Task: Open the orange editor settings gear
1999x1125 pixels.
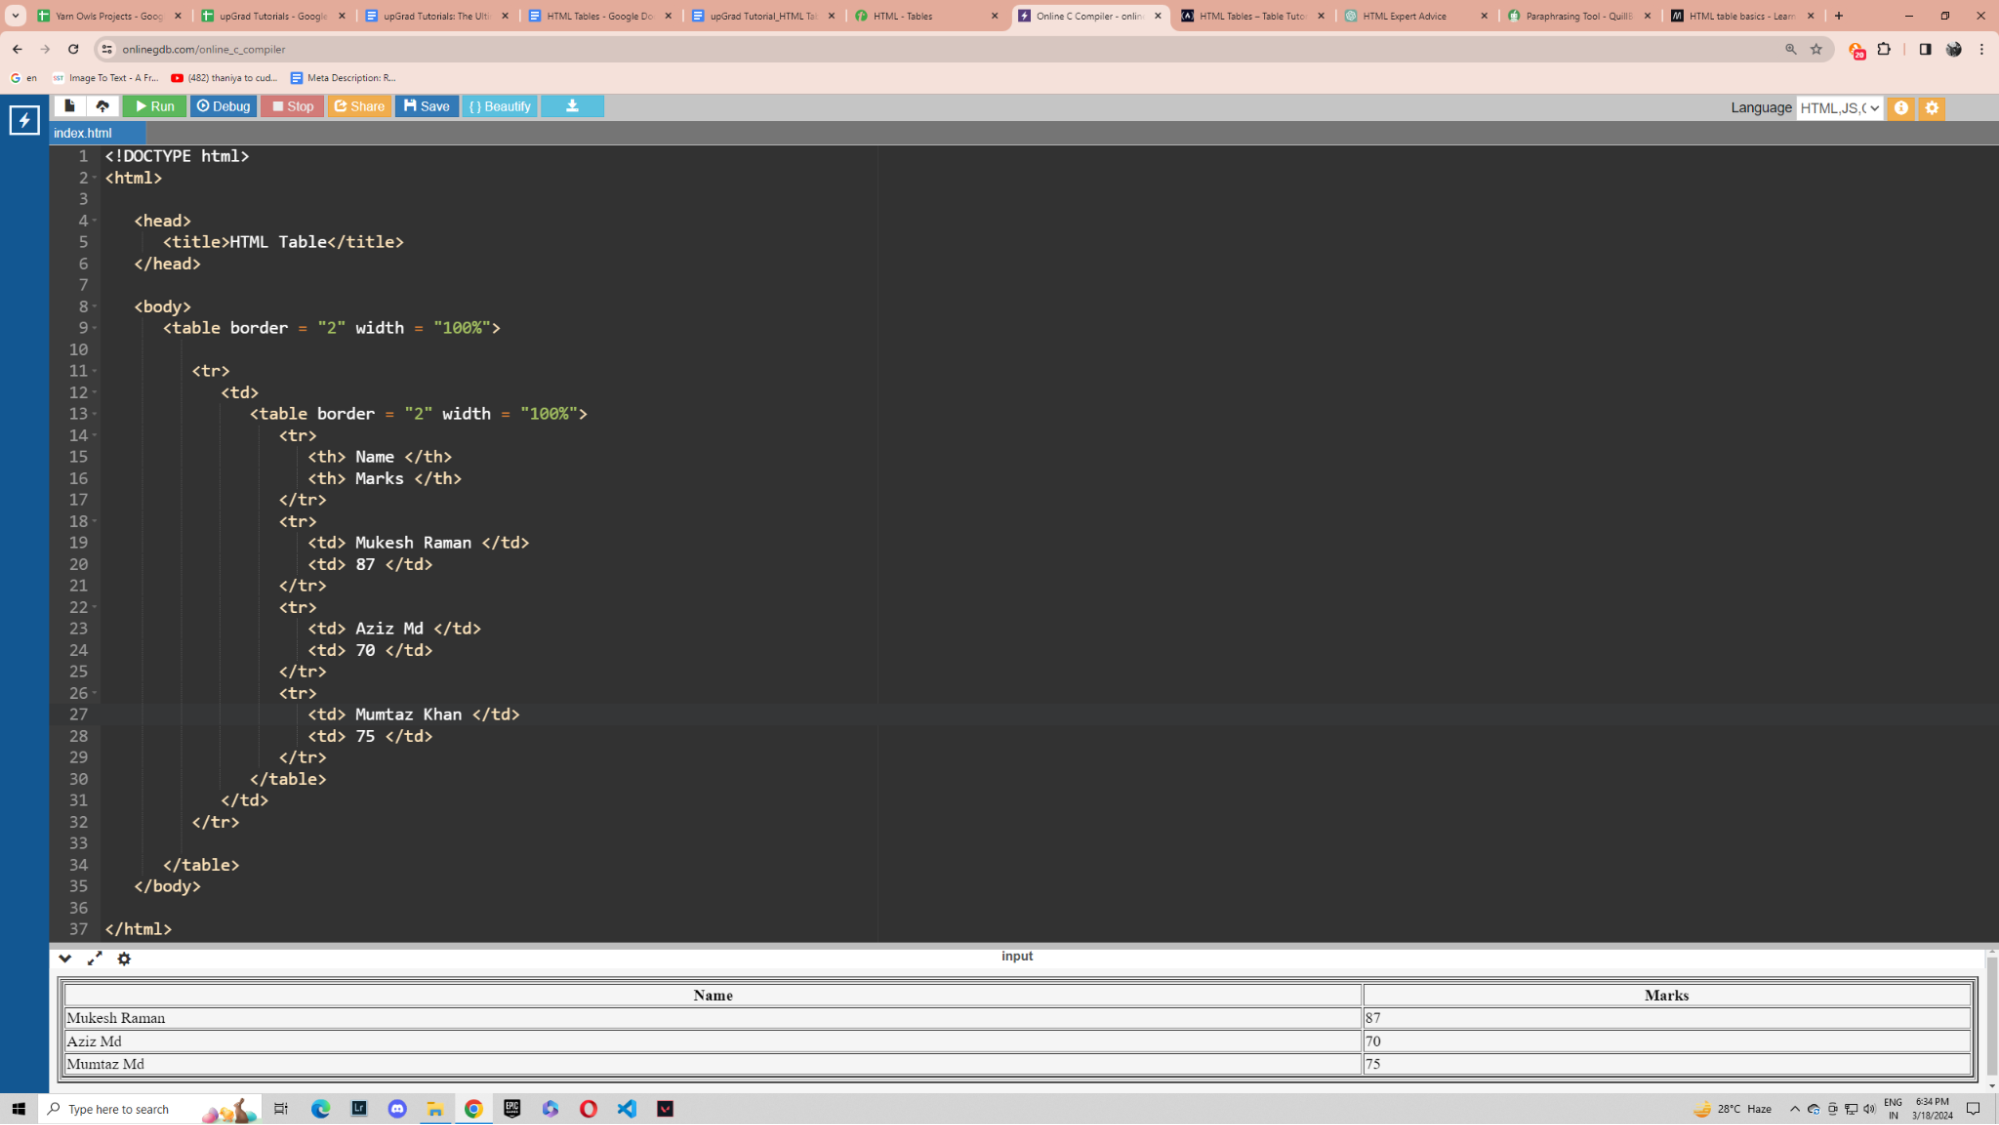Action: 1932,108
